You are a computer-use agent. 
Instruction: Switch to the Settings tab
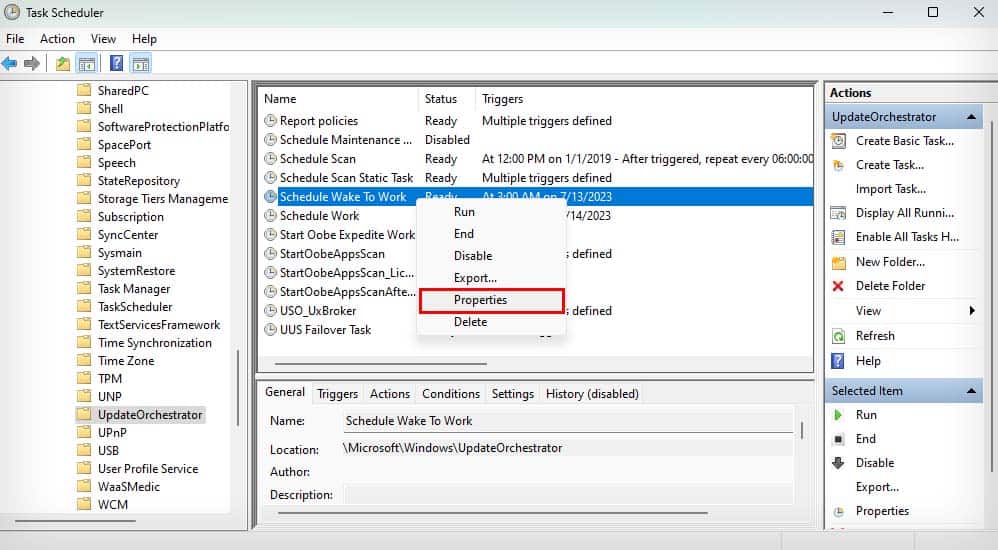pos(512,394)
